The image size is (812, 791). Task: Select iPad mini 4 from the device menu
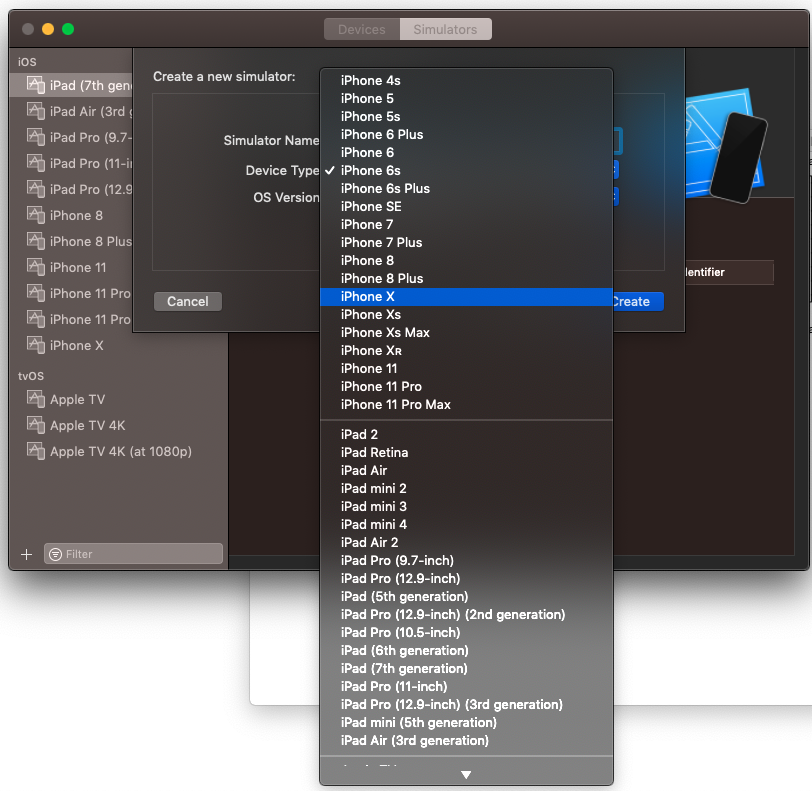373,524
